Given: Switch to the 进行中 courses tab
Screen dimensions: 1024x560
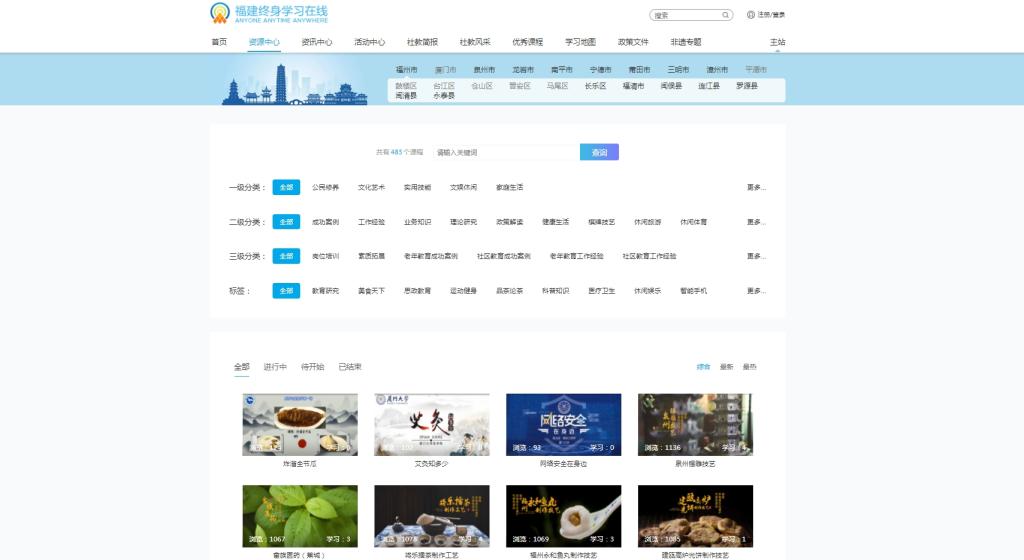Looking at the screenshot, I should point(275,367).
